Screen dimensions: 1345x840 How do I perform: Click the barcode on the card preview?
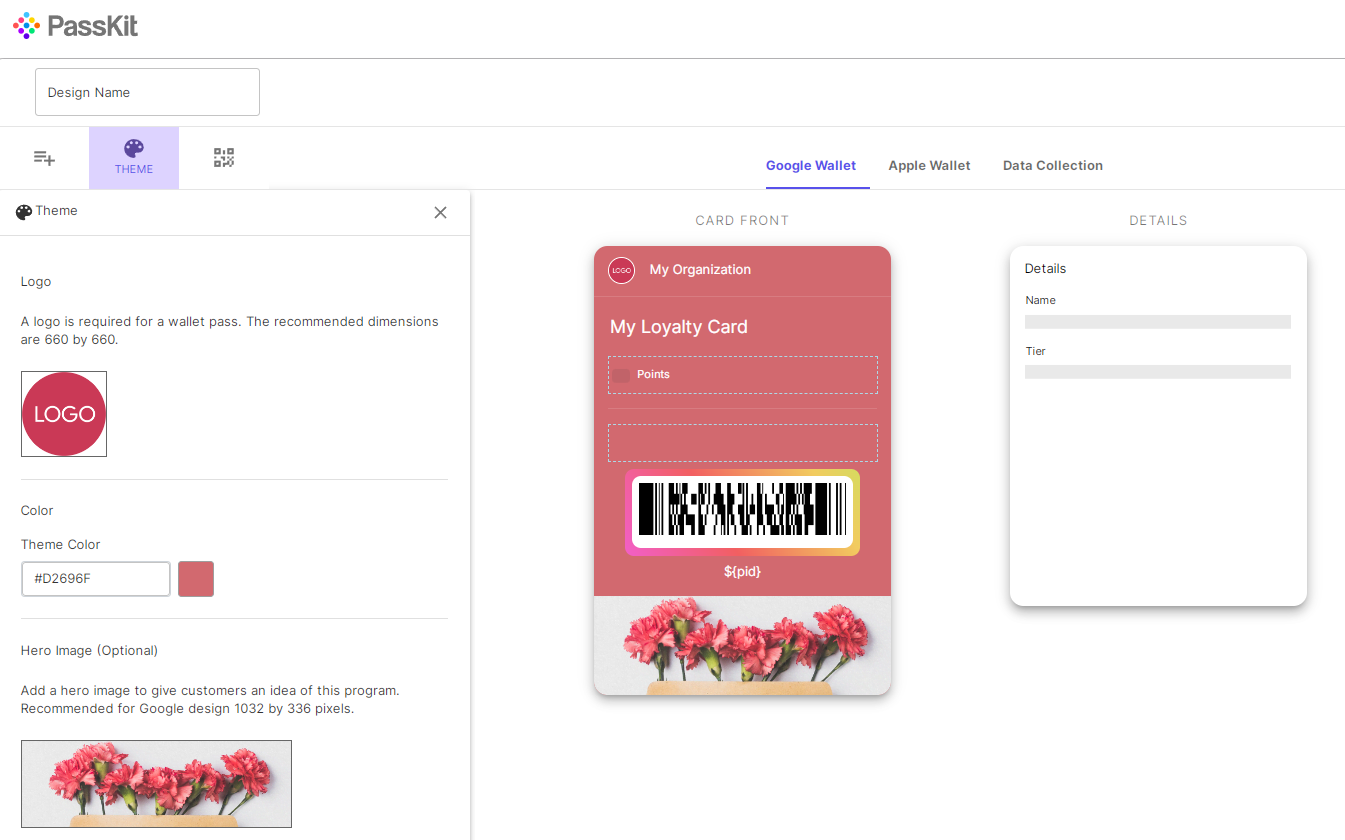click(742, 511)
